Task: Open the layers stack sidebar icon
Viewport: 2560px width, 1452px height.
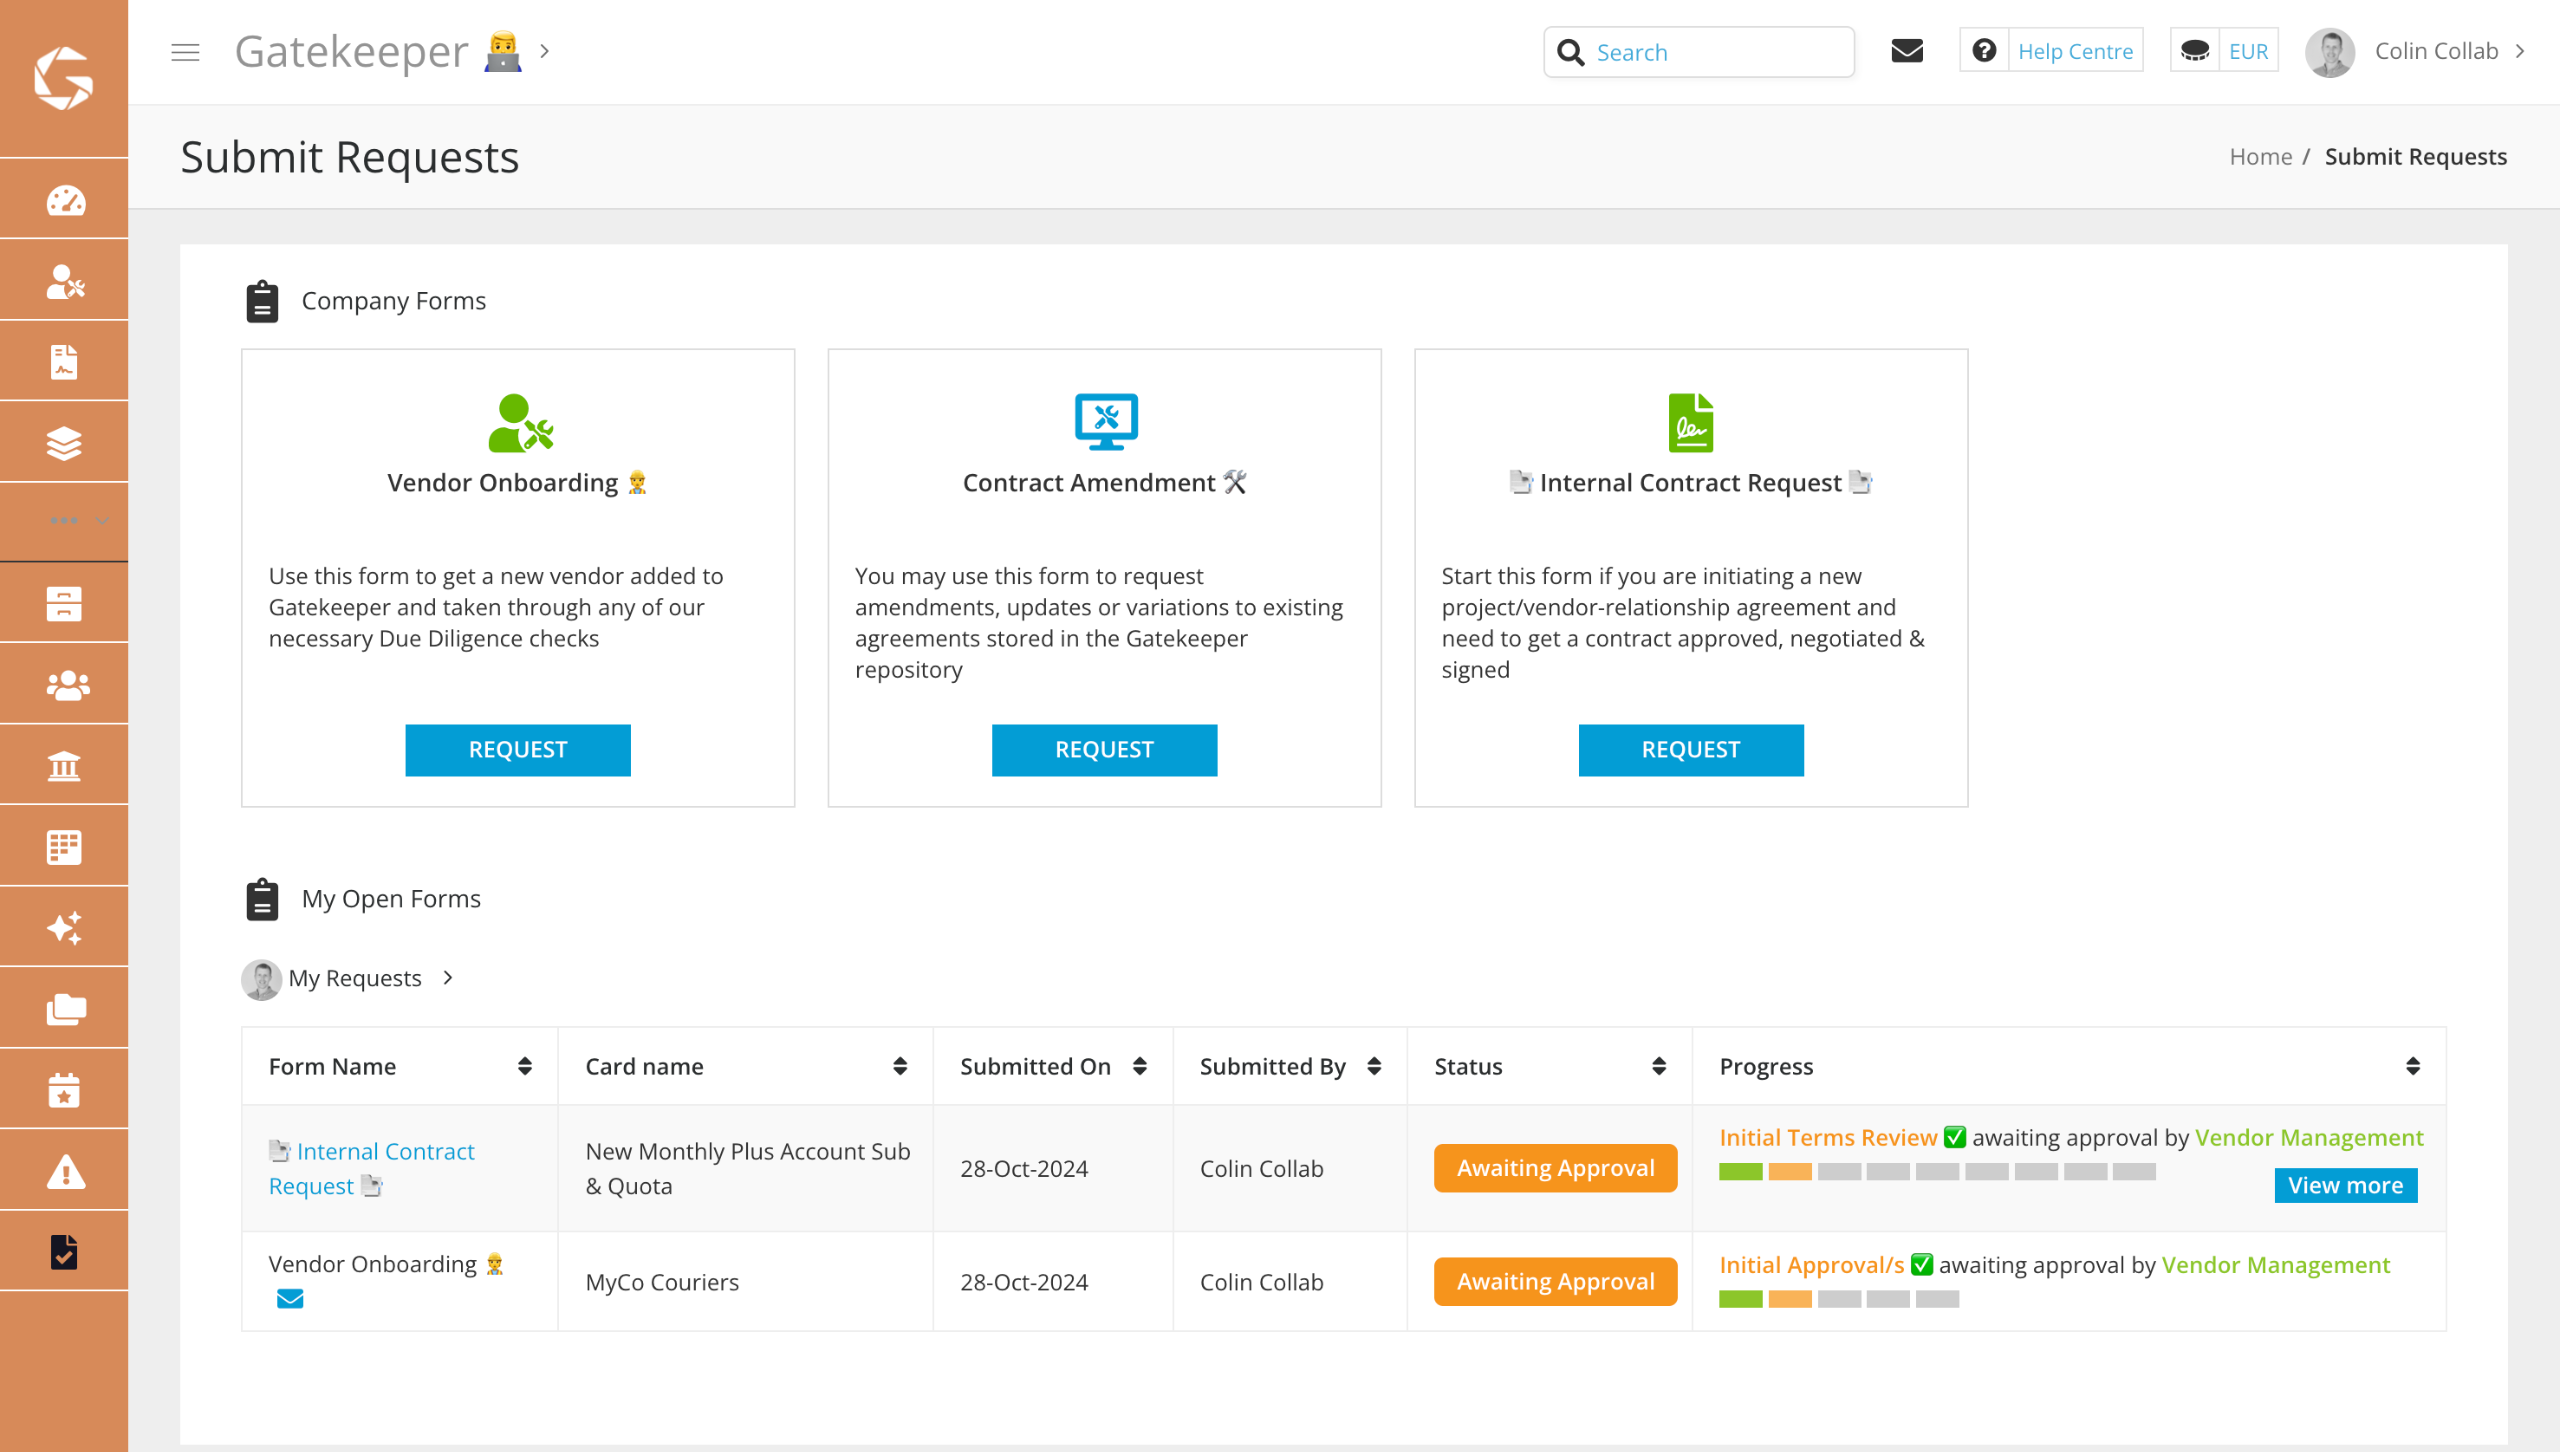Action: [x=65, y=443]
